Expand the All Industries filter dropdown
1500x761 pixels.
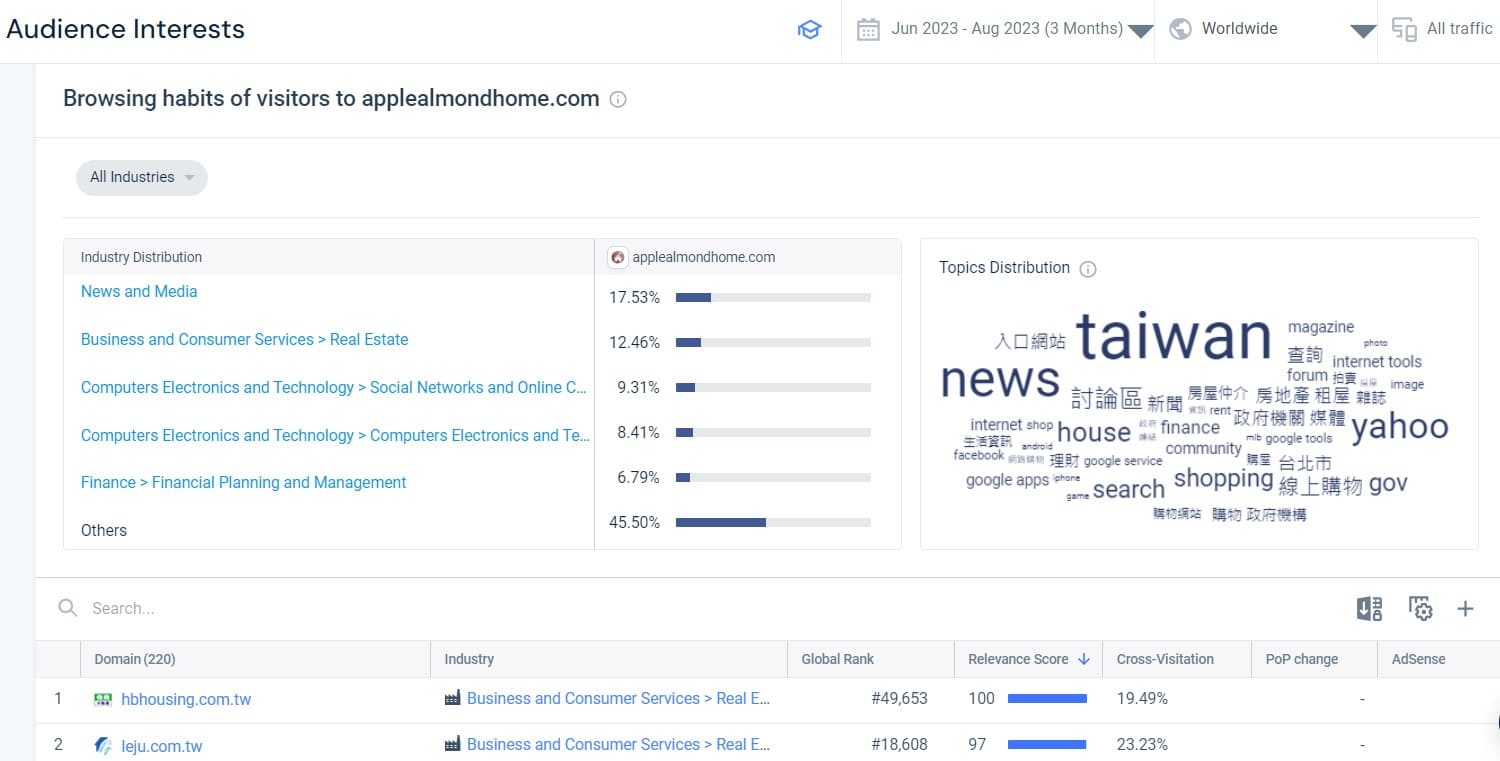tap(142, 177)
